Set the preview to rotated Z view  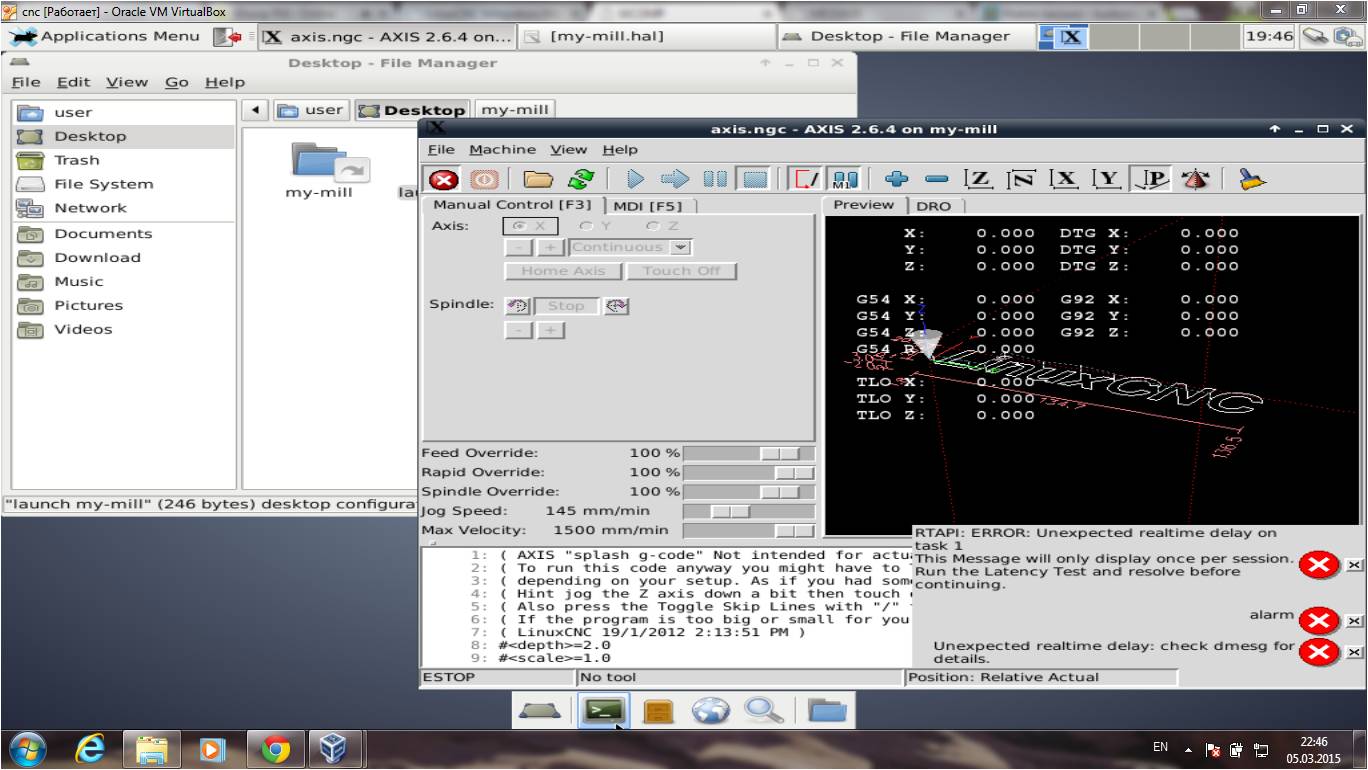click(1021, 180)
